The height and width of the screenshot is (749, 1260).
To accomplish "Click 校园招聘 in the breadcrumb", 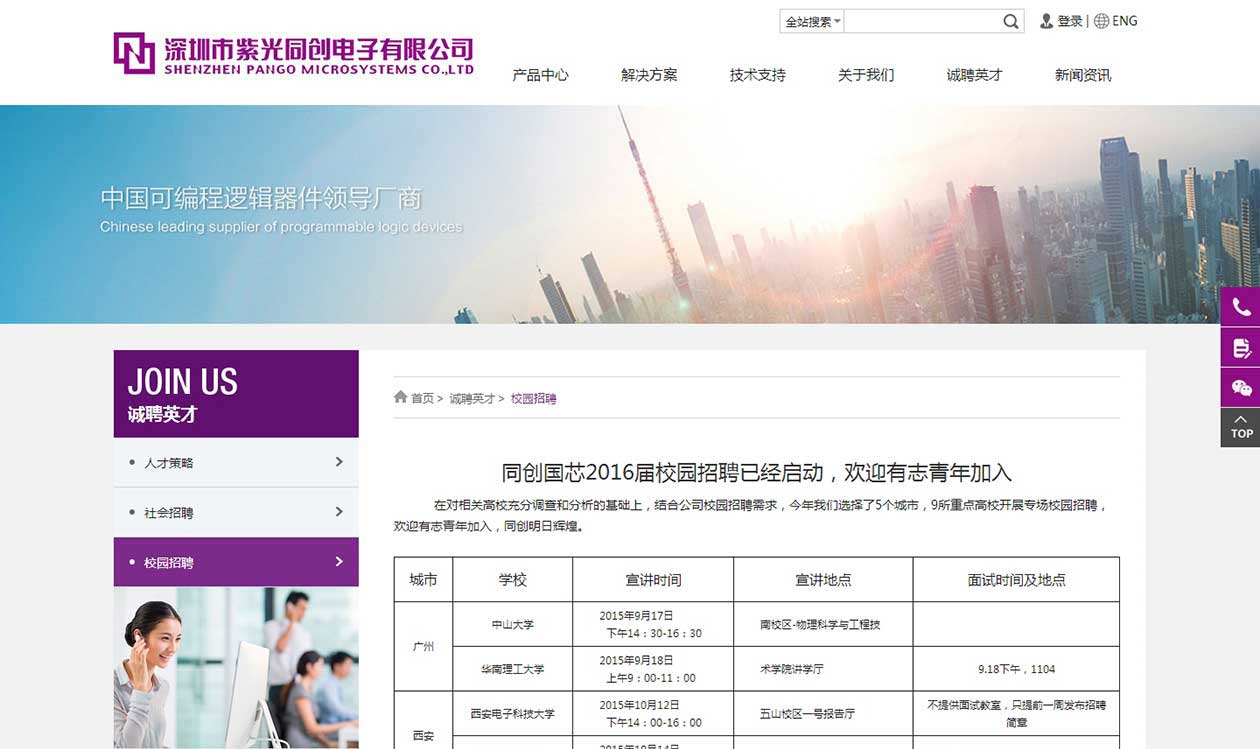I will click(533, 398).
